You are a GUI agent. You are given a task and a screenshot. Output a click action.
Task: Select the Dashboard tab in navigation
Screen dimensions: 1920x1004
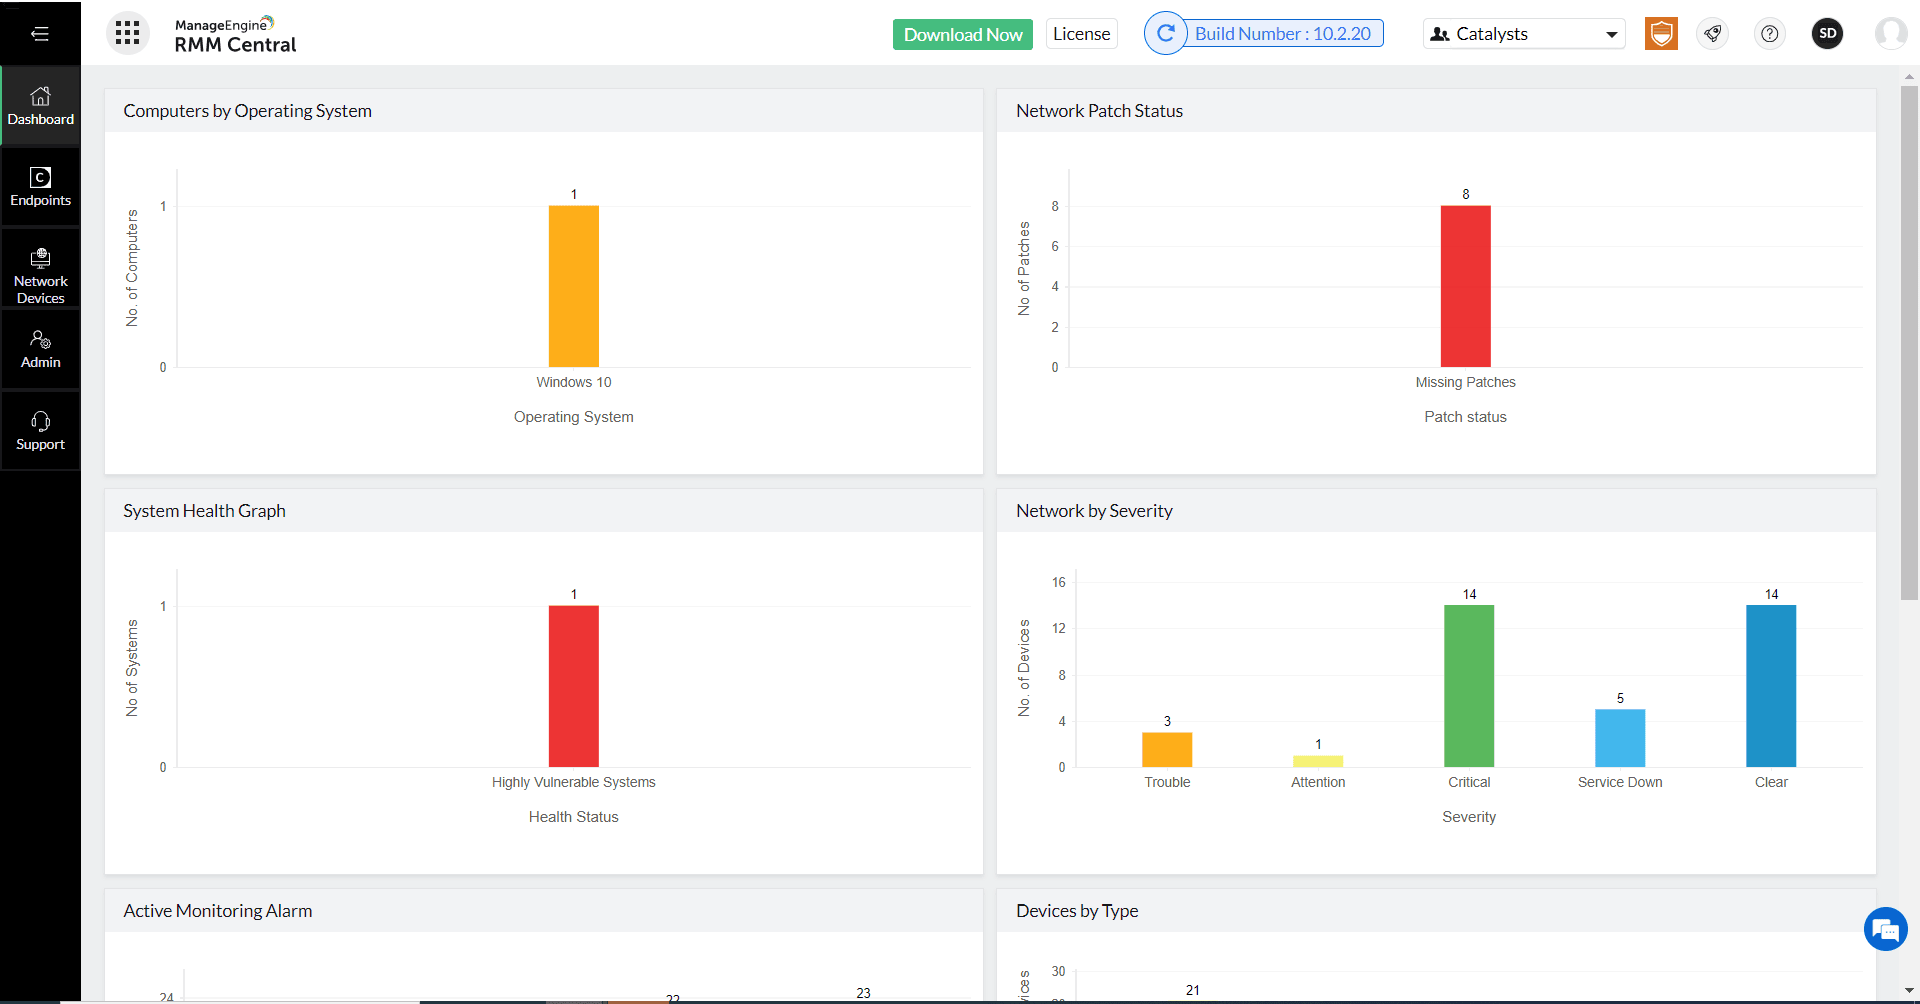[40, 105]
